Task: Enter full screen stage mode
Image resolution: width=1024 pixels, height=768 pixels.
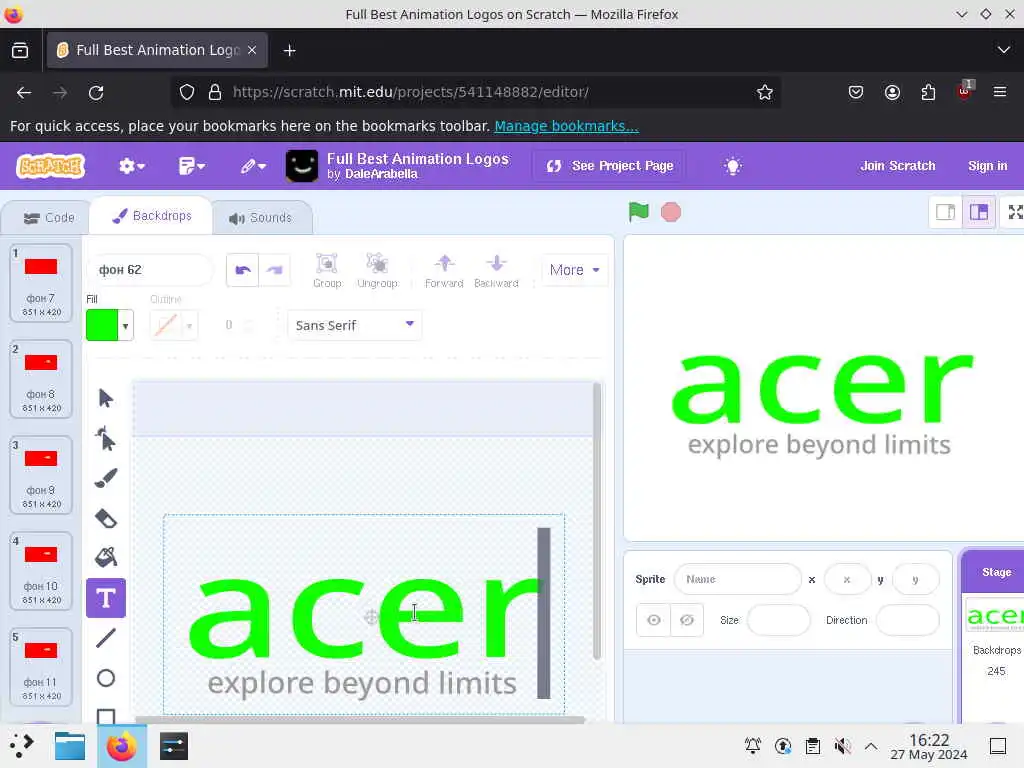Action: click(x=1015, y=212)
